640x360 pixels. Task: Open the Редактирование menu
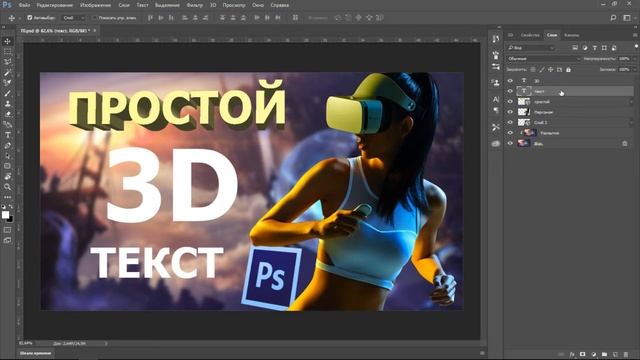pyautogui.click(x=55, y=5)
